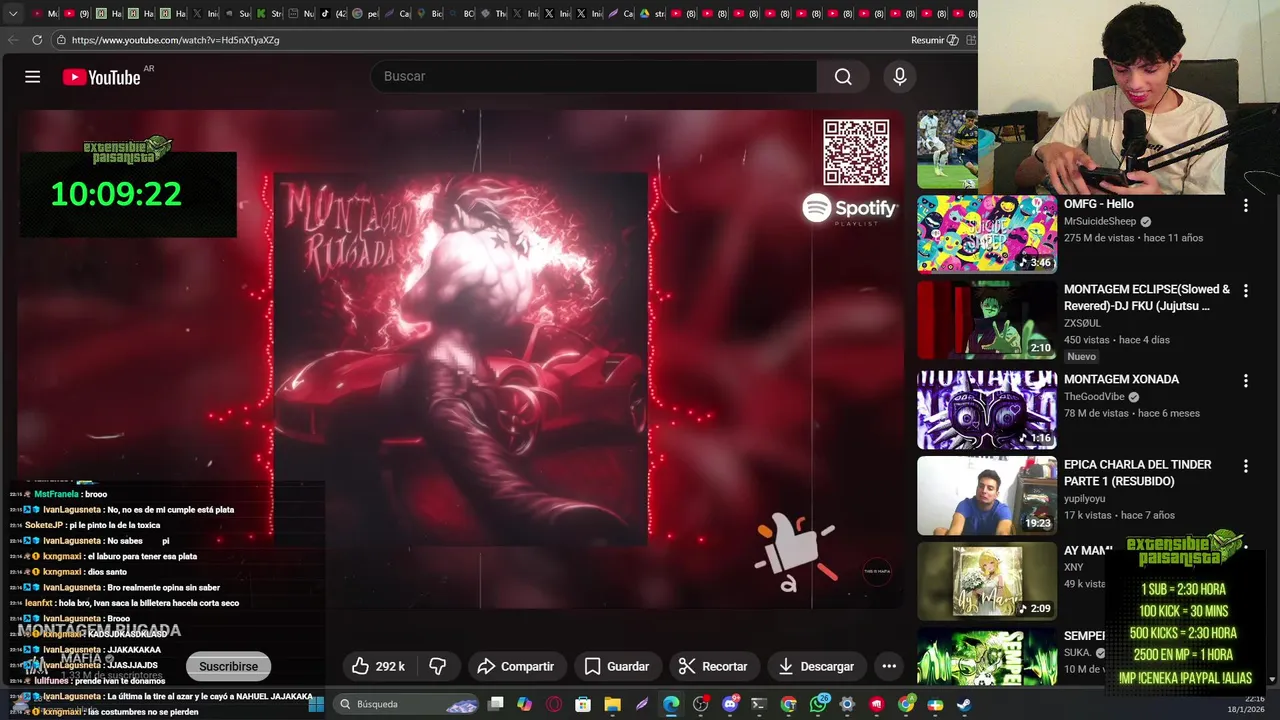Switch to the 'Nu' browser tab

[301, 14]
